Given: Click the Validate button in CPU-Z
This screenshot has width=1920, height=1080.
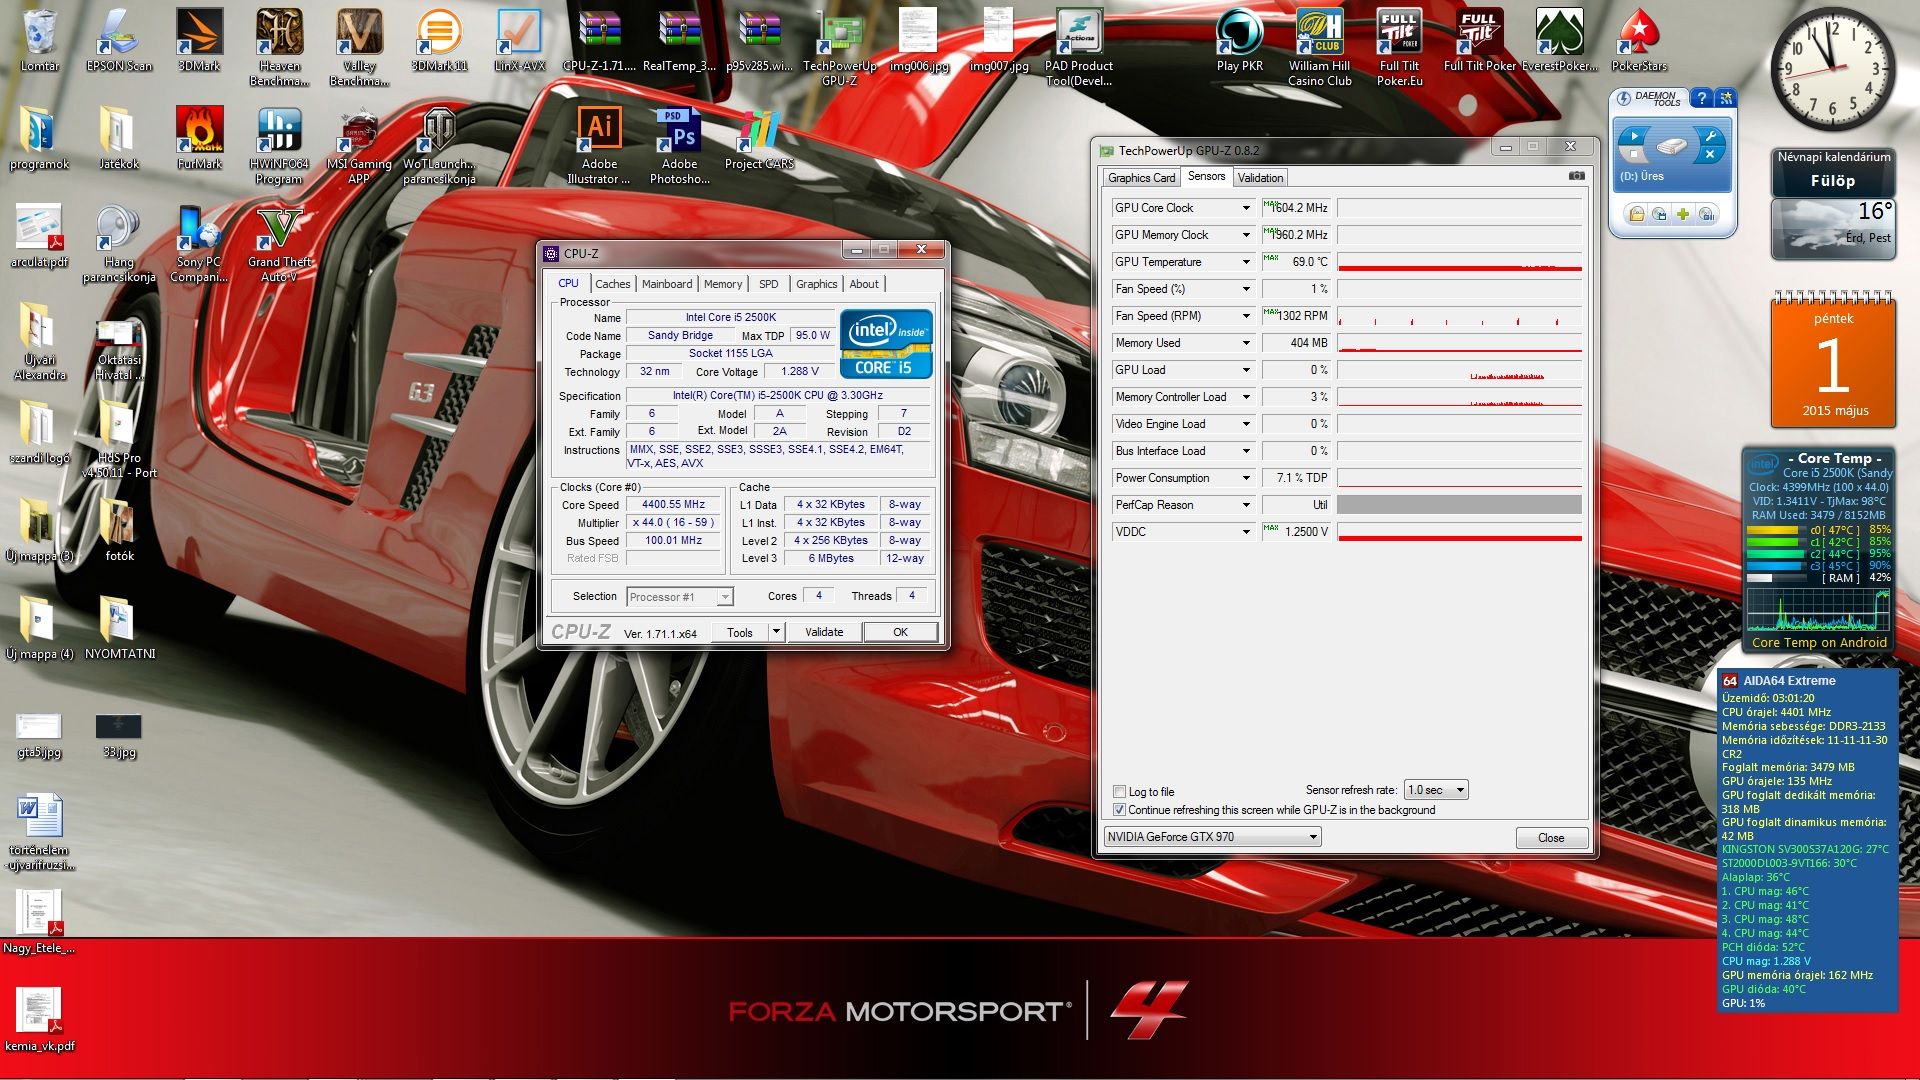Looking at the screenshot, I should coord(824,632).
